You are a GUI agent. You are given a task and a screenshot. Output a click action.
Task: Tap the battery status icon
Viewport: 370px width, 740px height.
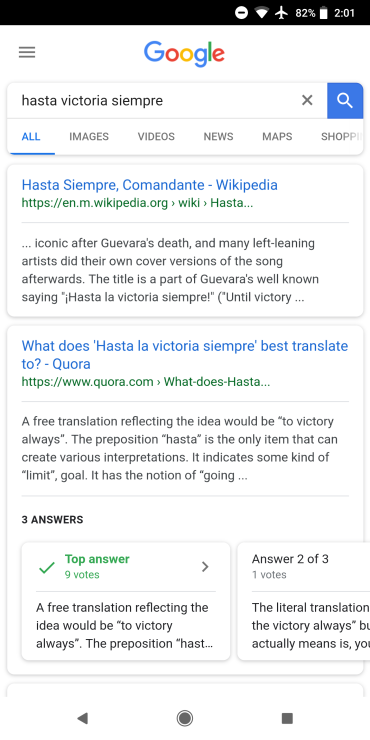[x=324, y=13]
